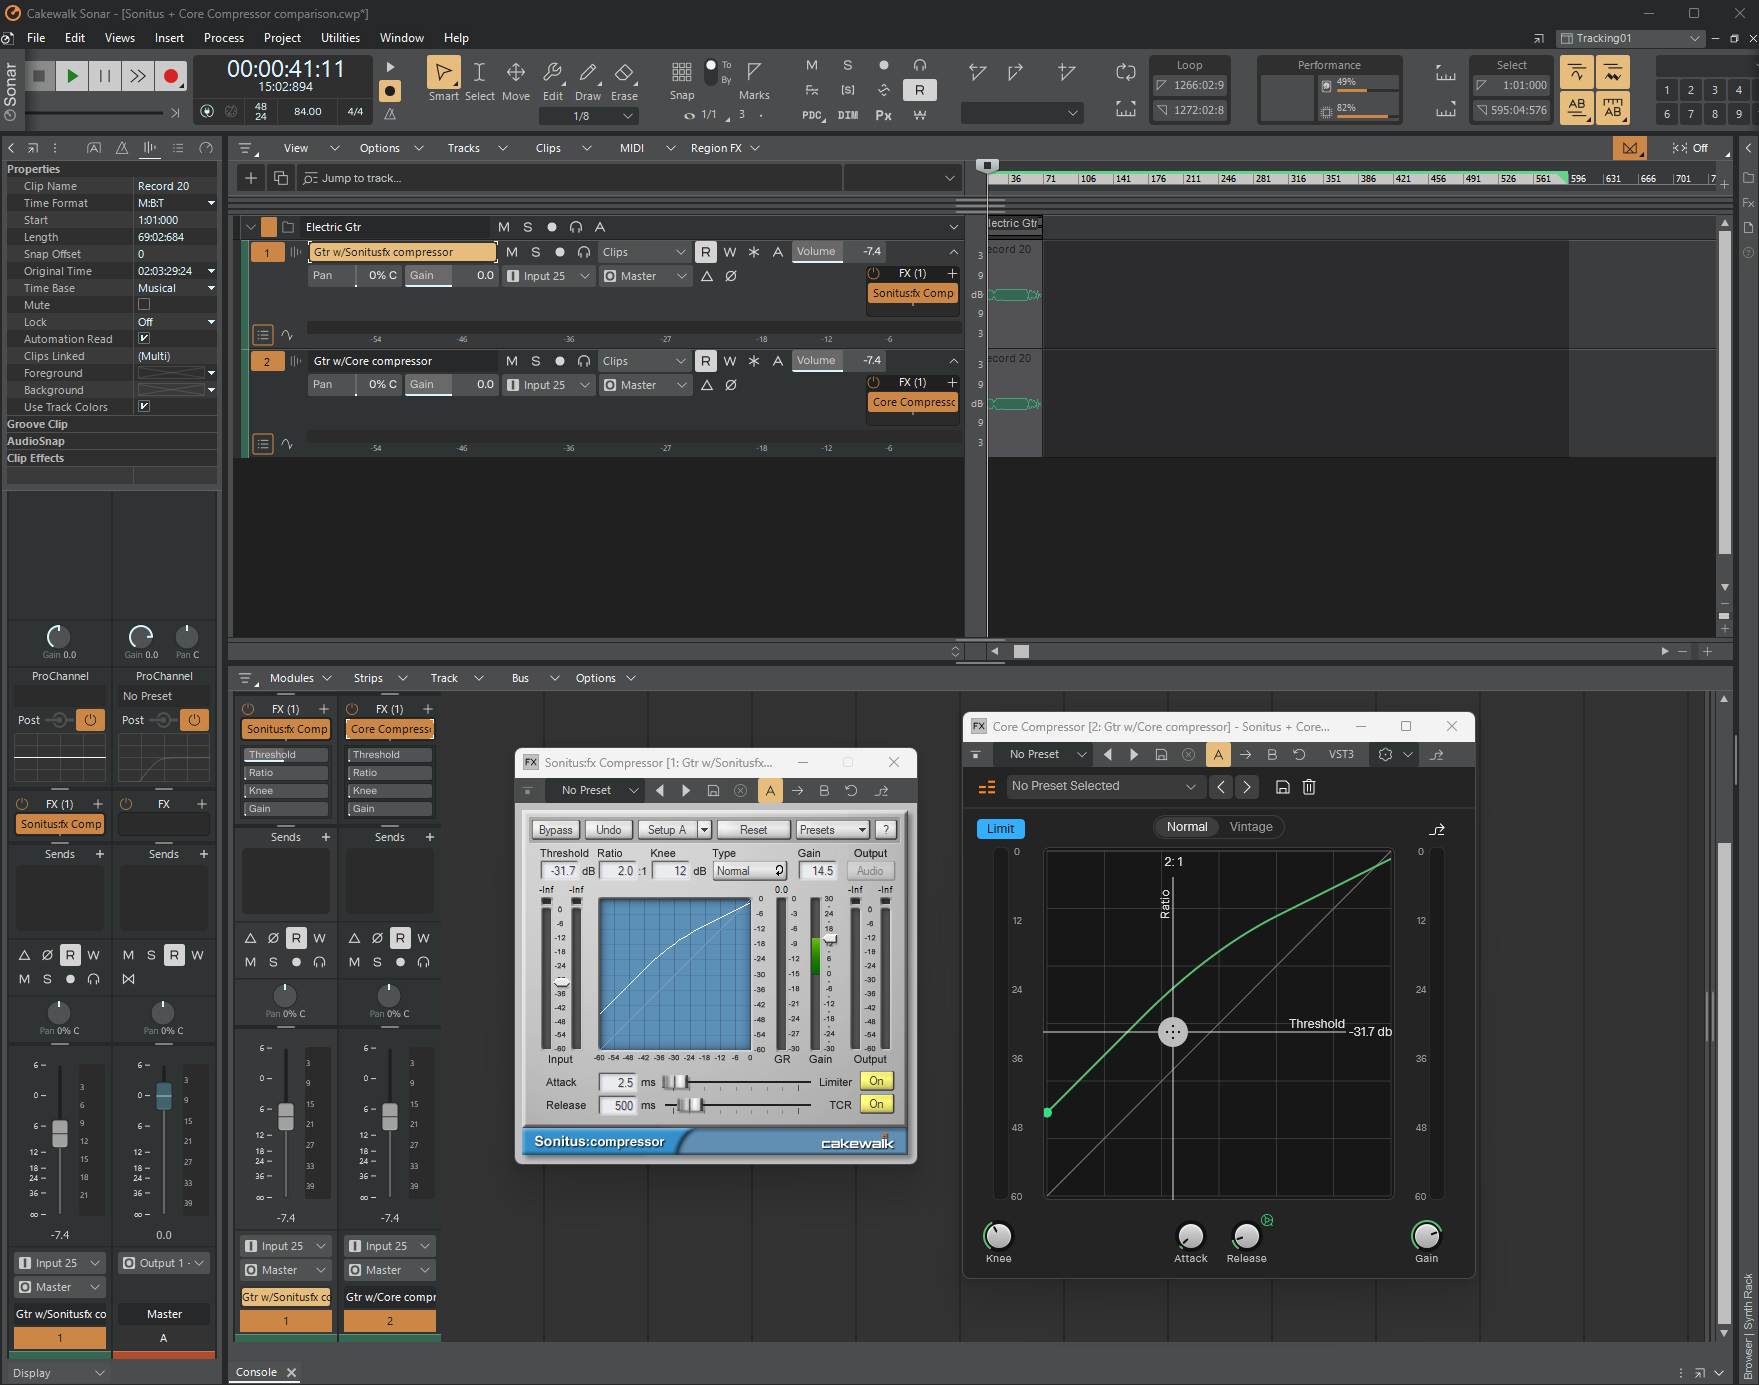
Task: Add an FX to track 1 FX bin
Action: [952, 273]
